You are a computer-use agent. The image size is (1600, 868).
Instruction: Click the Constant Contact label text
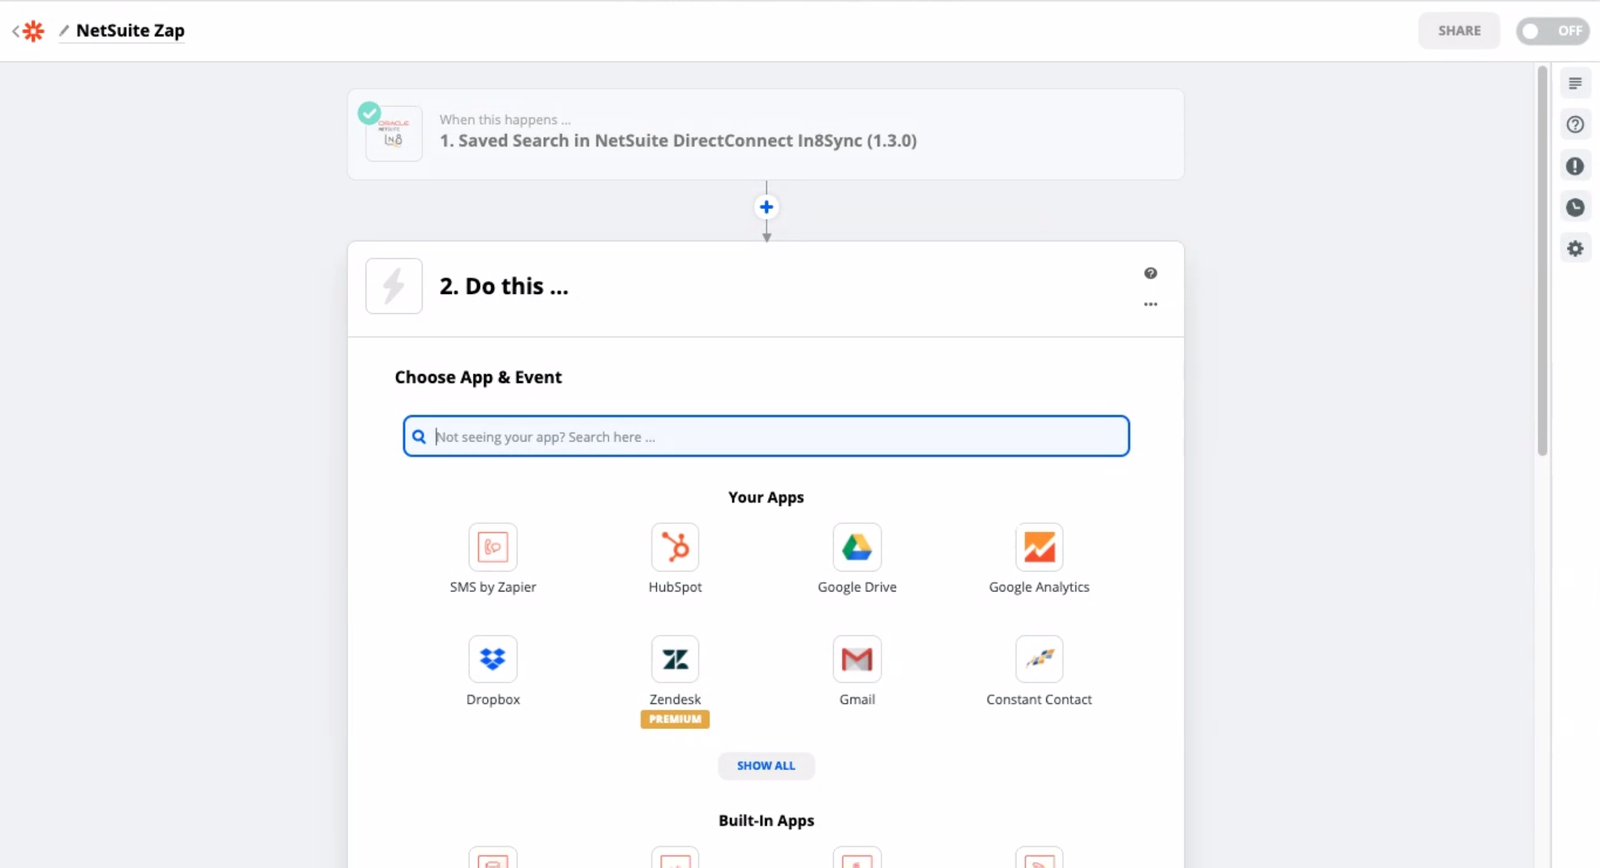(x=1039, y=699)
